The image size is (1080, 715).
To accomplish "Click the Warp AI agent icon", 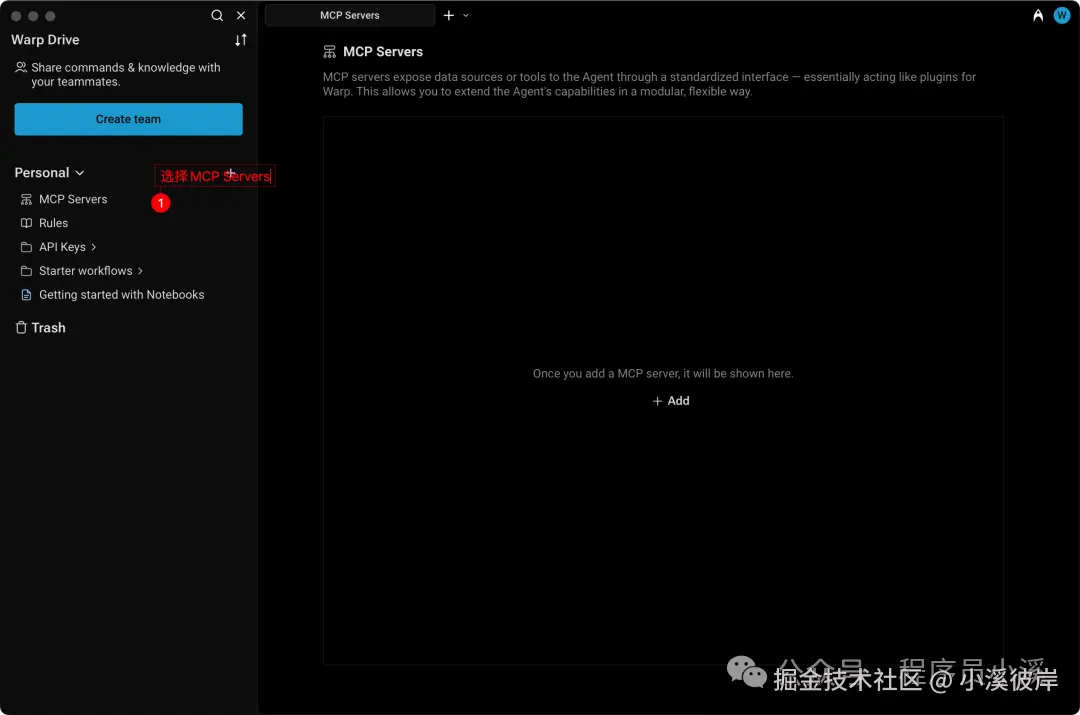I will coord(1038,15).
